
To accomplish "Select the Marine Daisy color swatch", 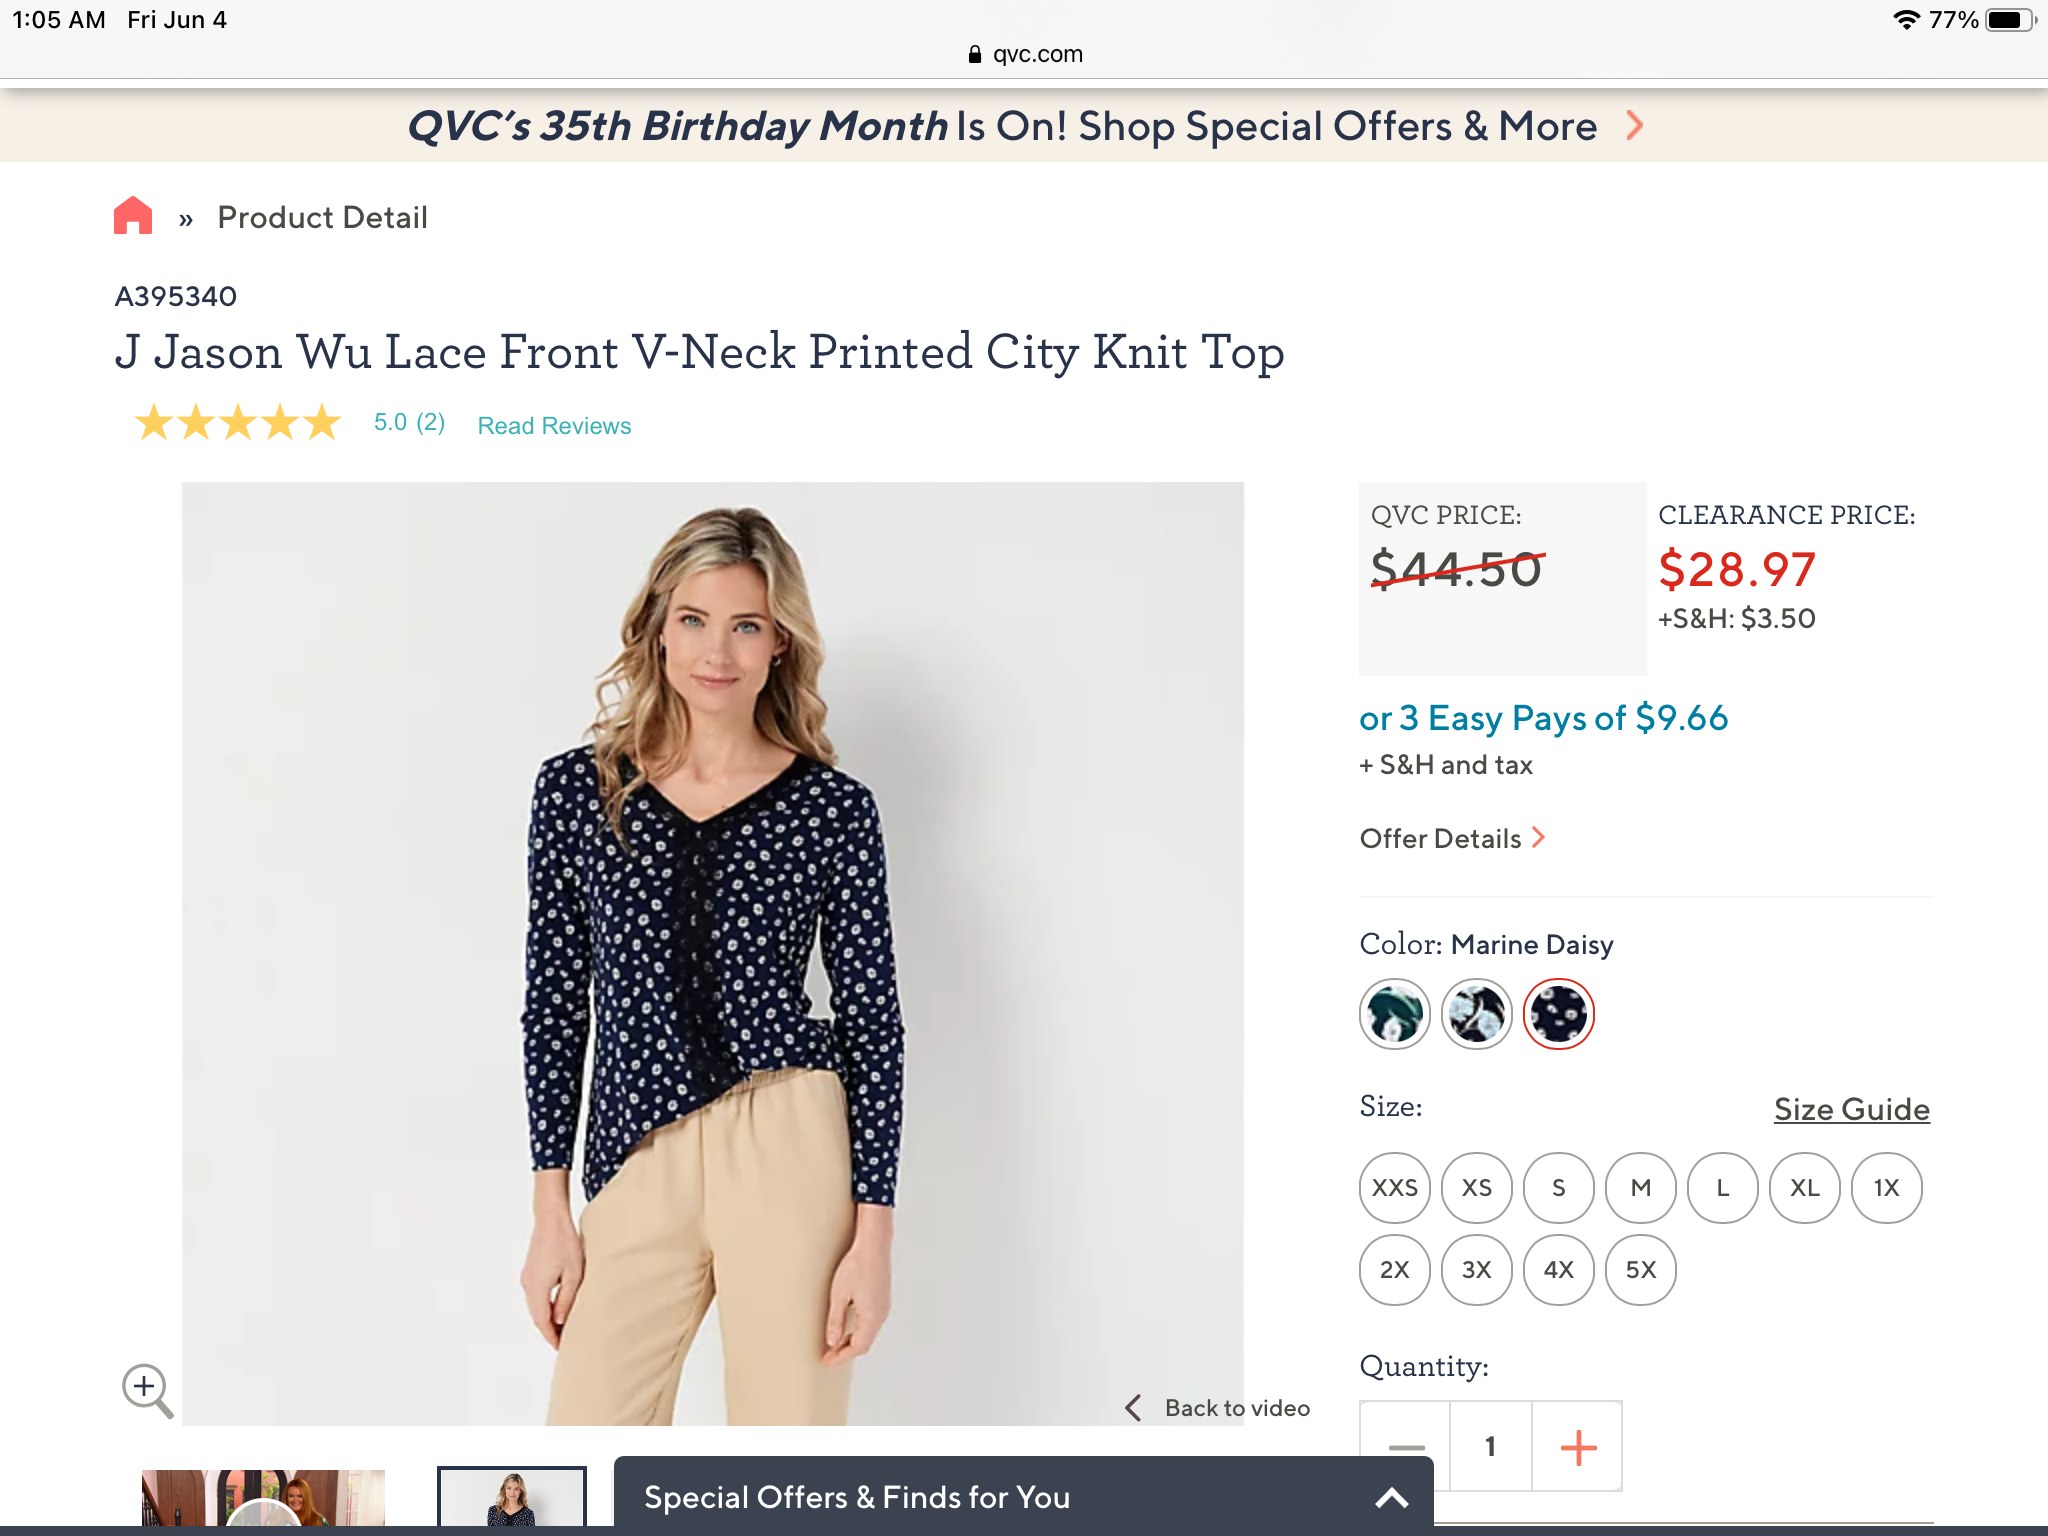I will (x=1559, y=1014).
